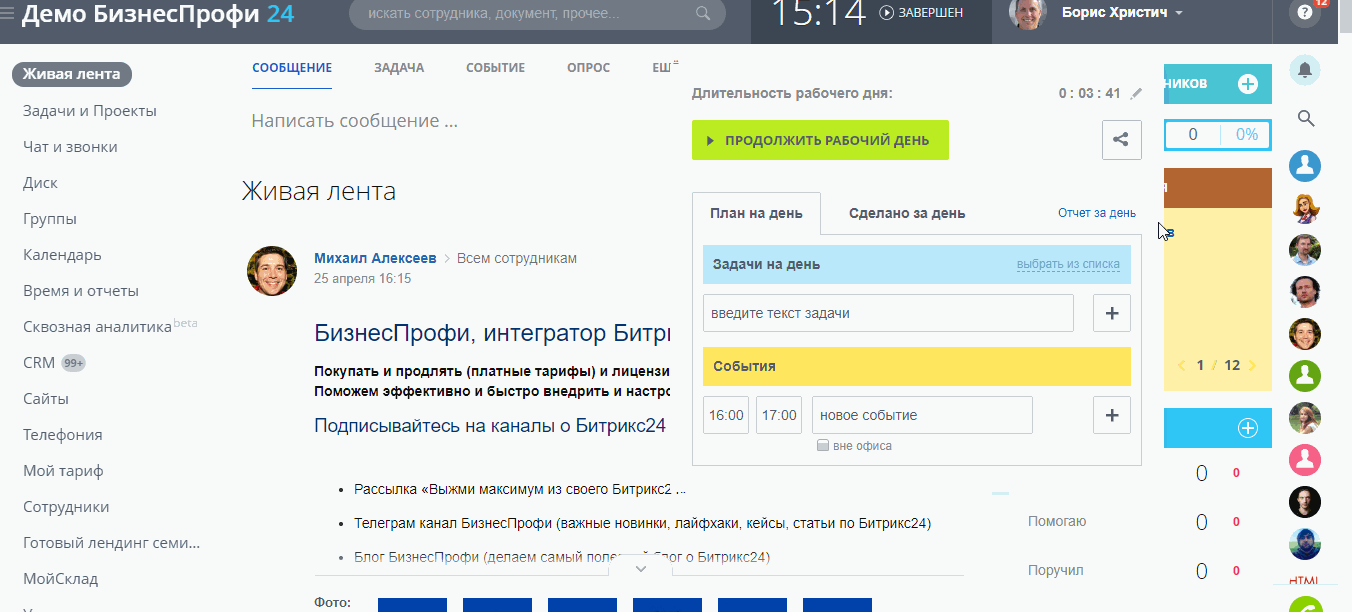Screen dimensions: 1352x612
Task: Select the СООБЩЕНИЕ tab
Action: coord(292,68)
